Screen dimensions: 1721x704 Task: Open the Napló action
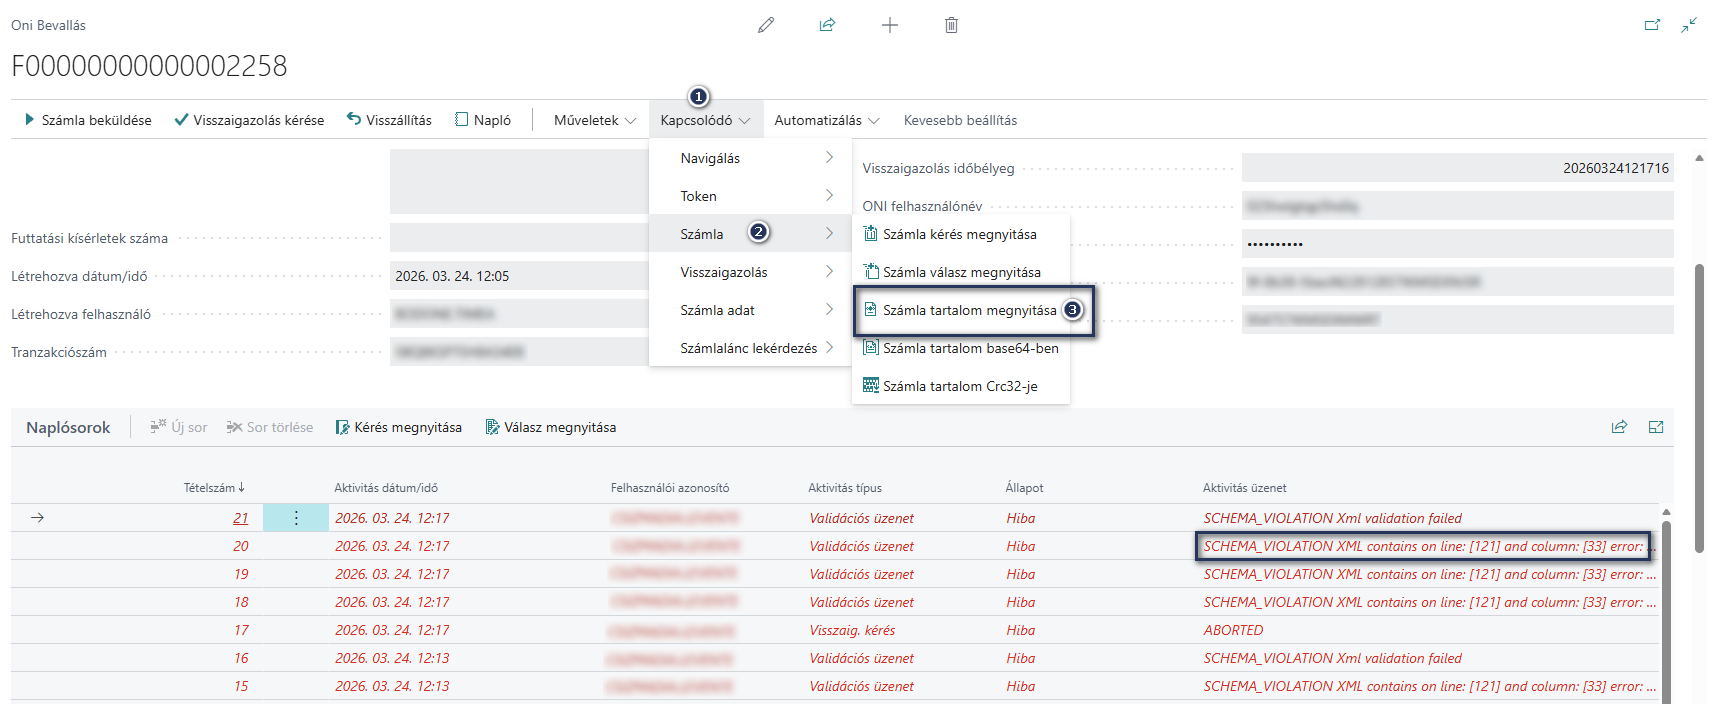click(483, 120)
